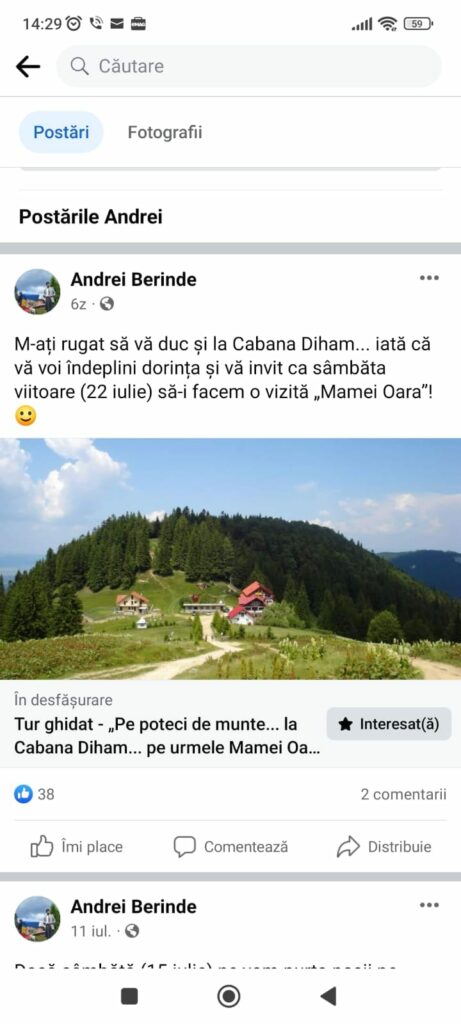Open the 2 comentarii link
This screenshot has width=461, height=1024.
(404, 794)
